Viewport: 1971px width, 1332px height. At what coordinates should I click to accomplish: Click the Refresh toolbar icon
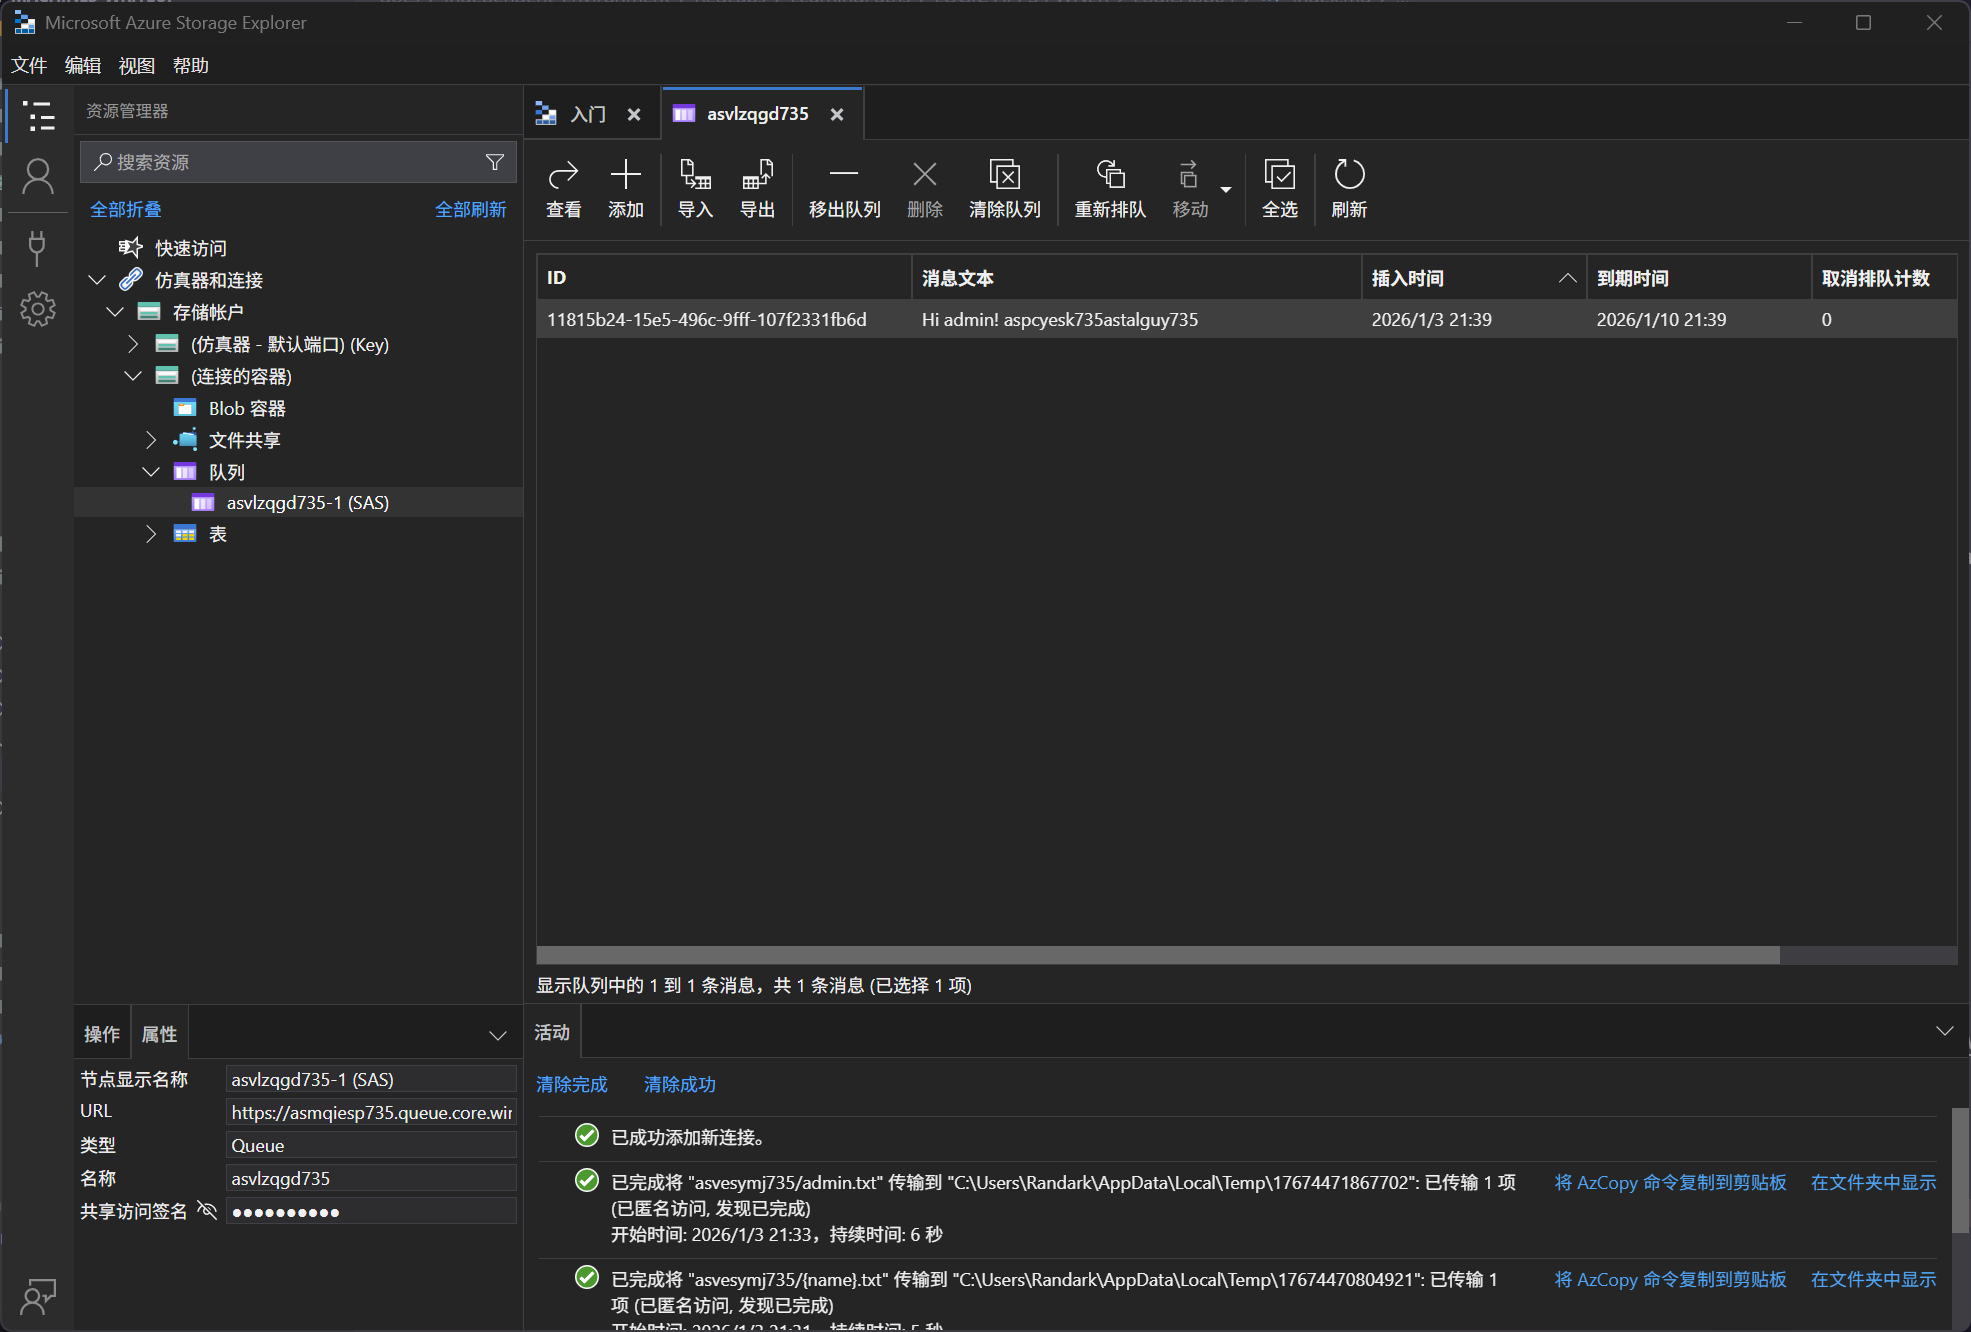(x=1348, y=176)
